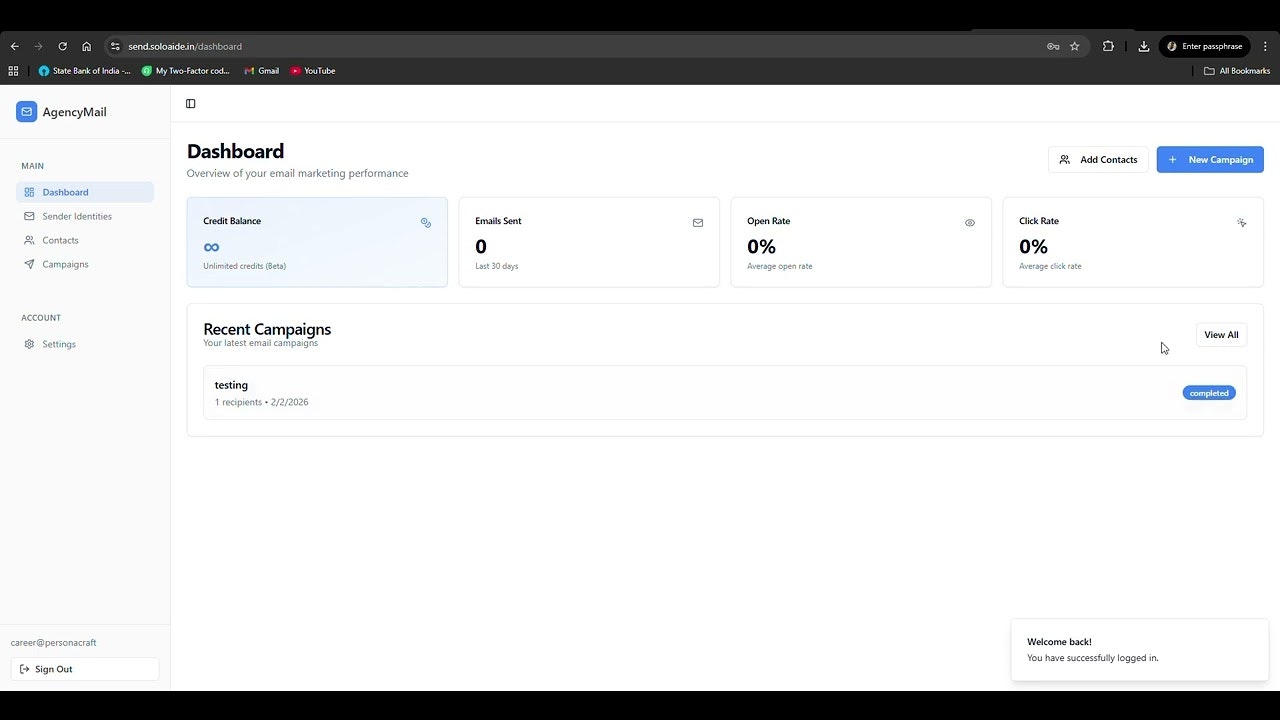Click View All recent campaigns
The height and width of the screenshot is (720, 1280).
coord(1221,335)
